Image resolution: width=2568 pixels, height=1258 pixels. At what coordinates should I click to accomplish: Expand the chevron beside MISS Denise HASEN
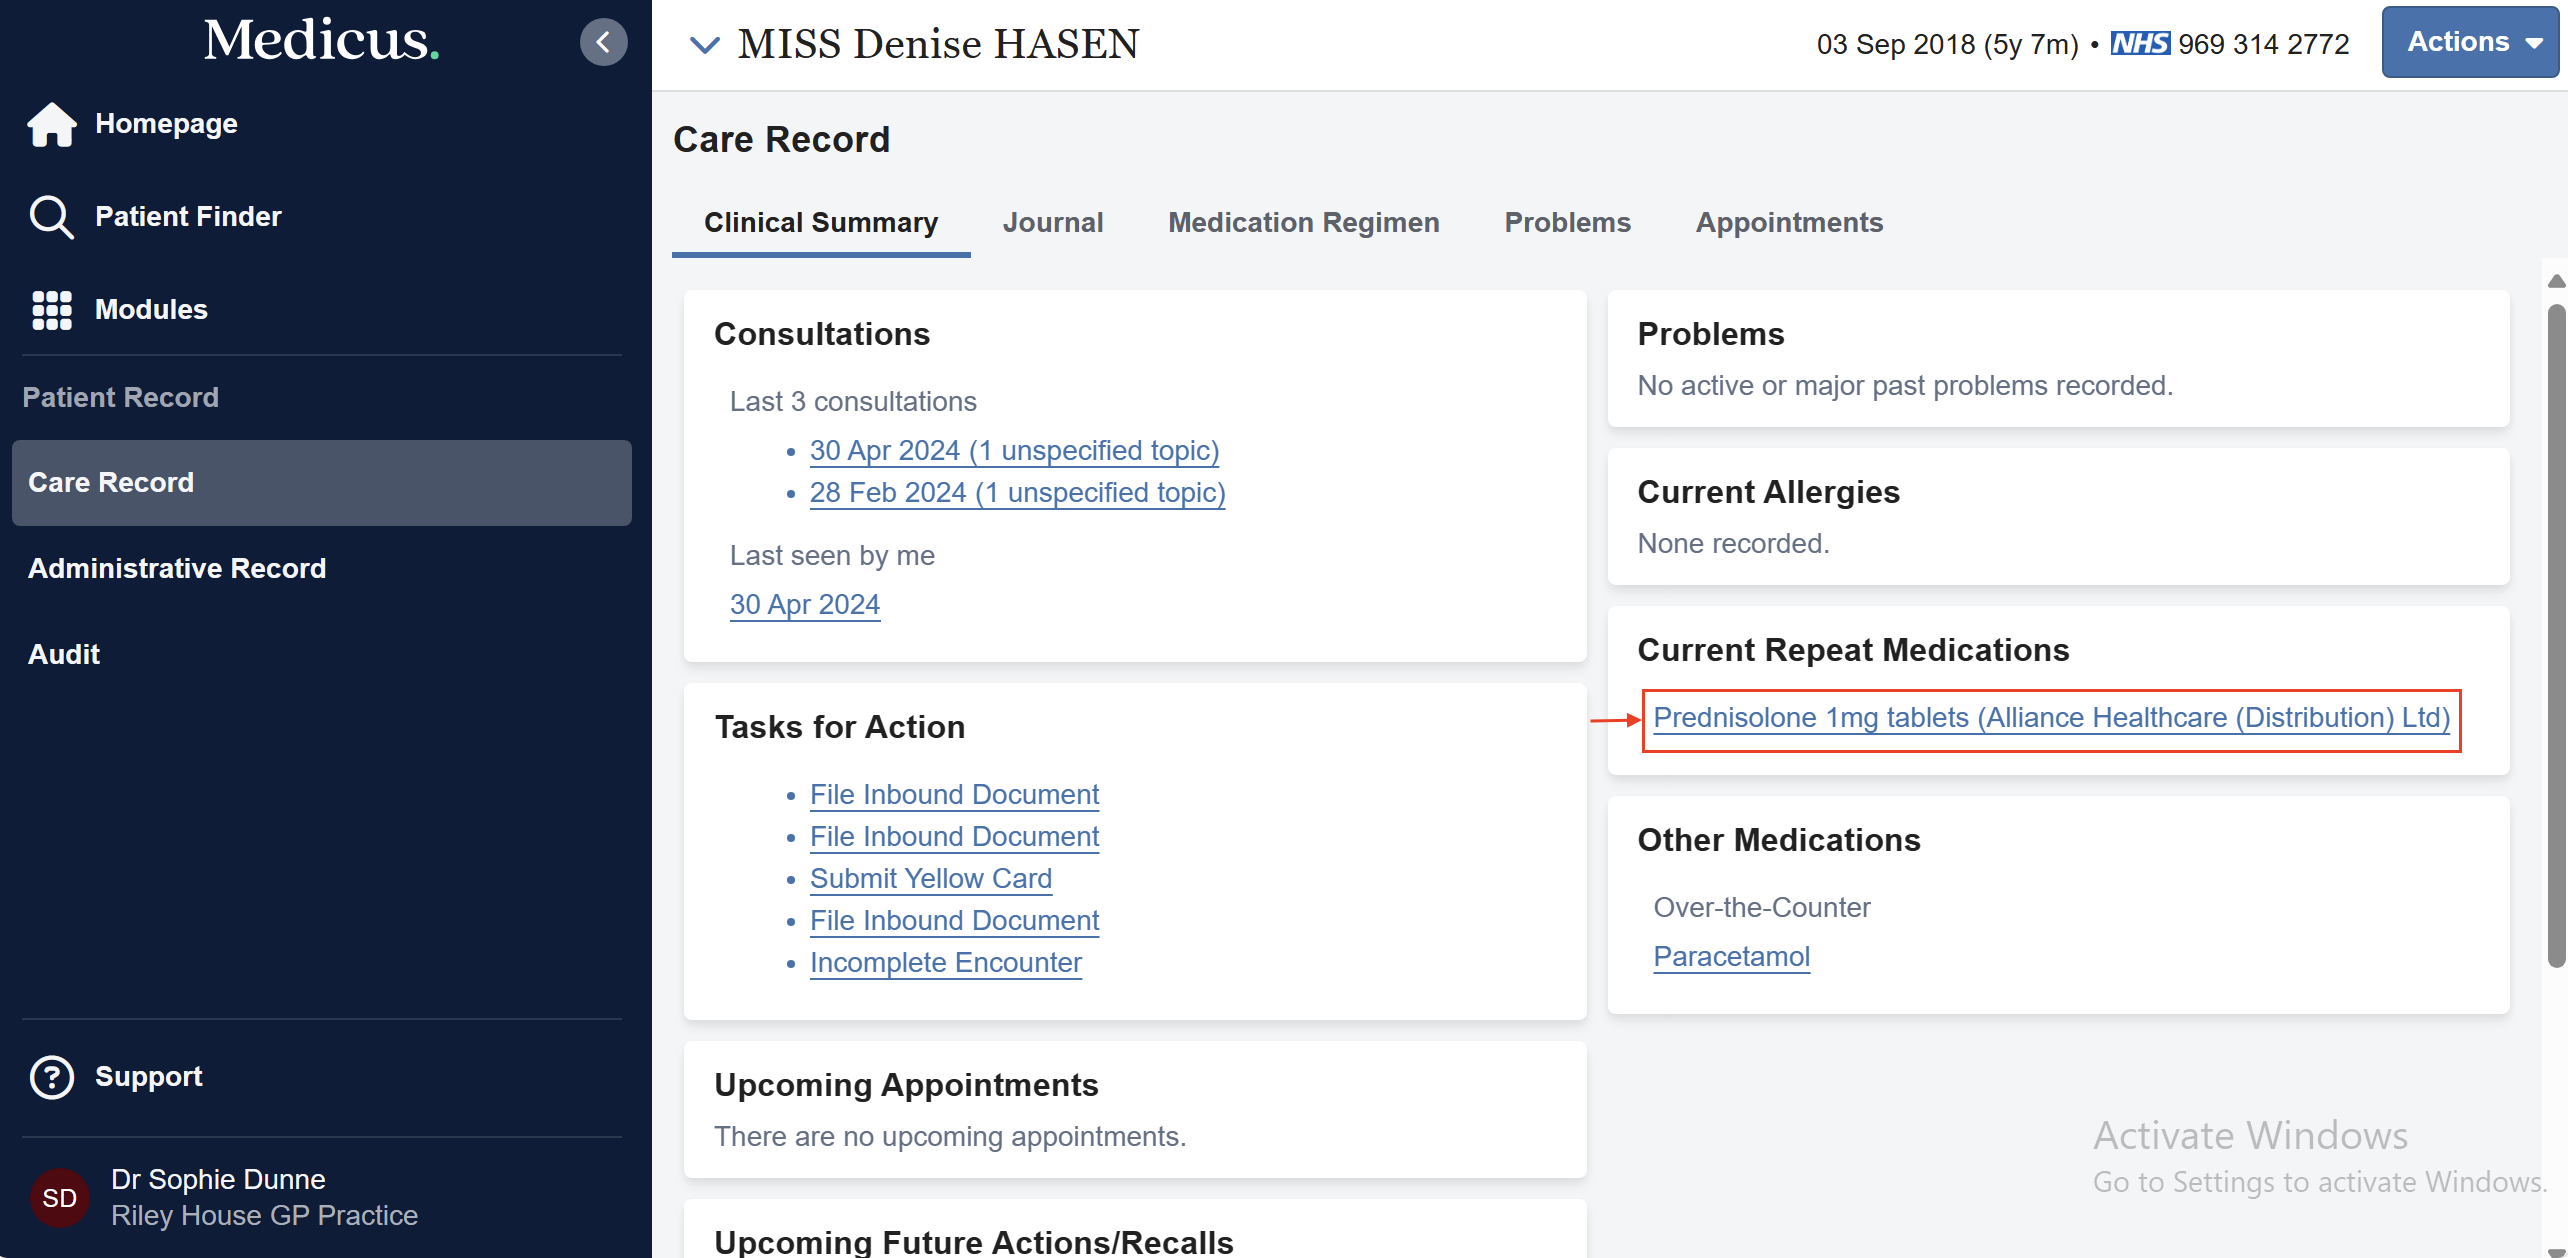pyautogui.click(x=704, y=44)
